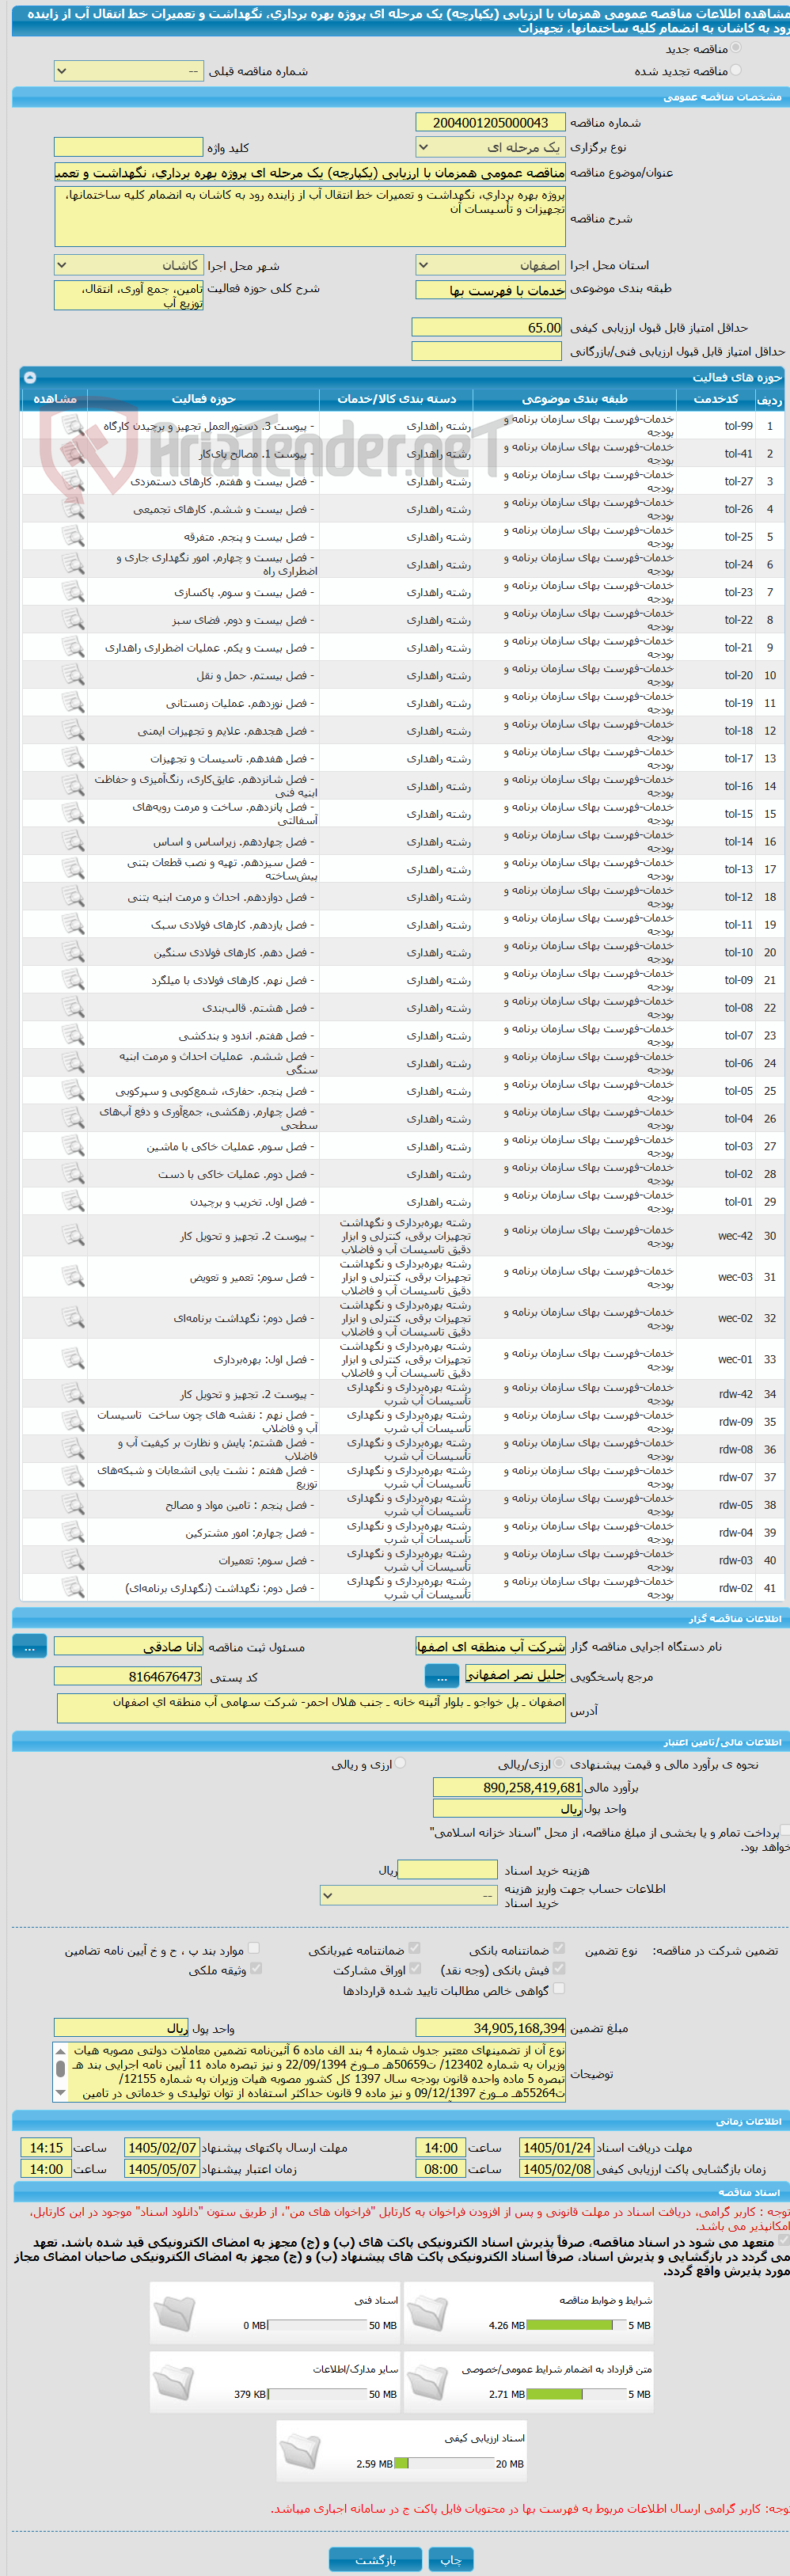Click the کلید واژه input field
The image size is (790, 2576).
point(128,147)
